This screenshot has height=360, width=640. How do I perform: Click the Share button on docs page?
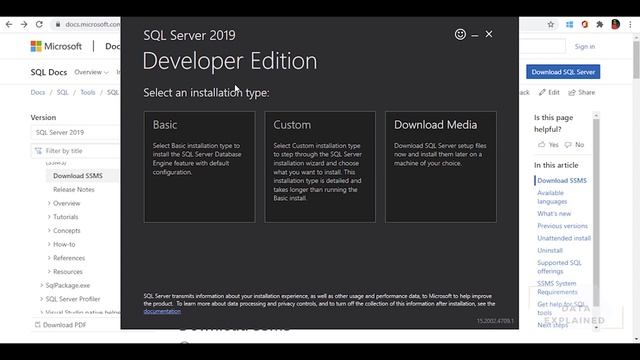click(x=582, y=92)
